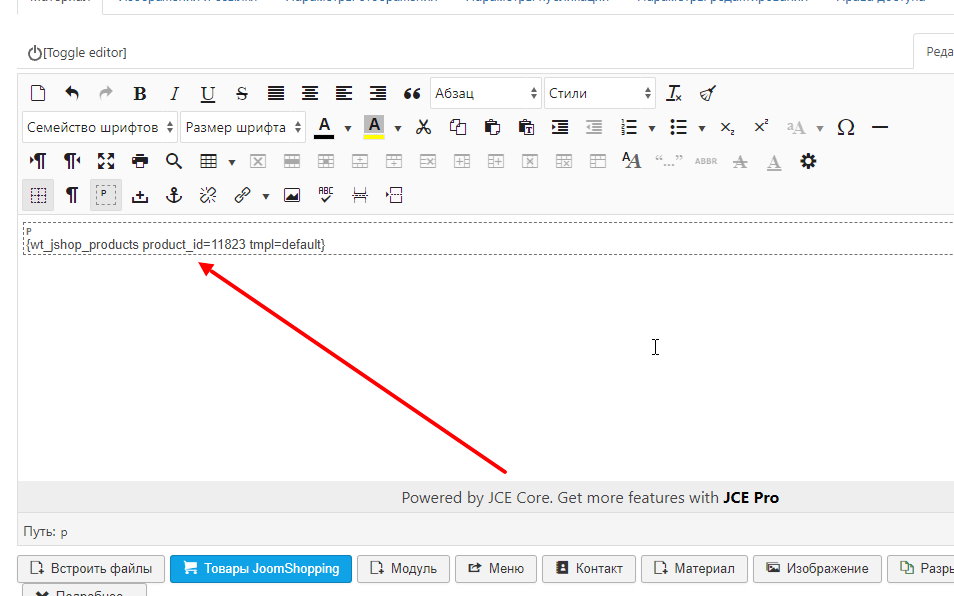Click the scissors cut icon
The height and width of the screenshot is (596, 954).
point(423,128)
